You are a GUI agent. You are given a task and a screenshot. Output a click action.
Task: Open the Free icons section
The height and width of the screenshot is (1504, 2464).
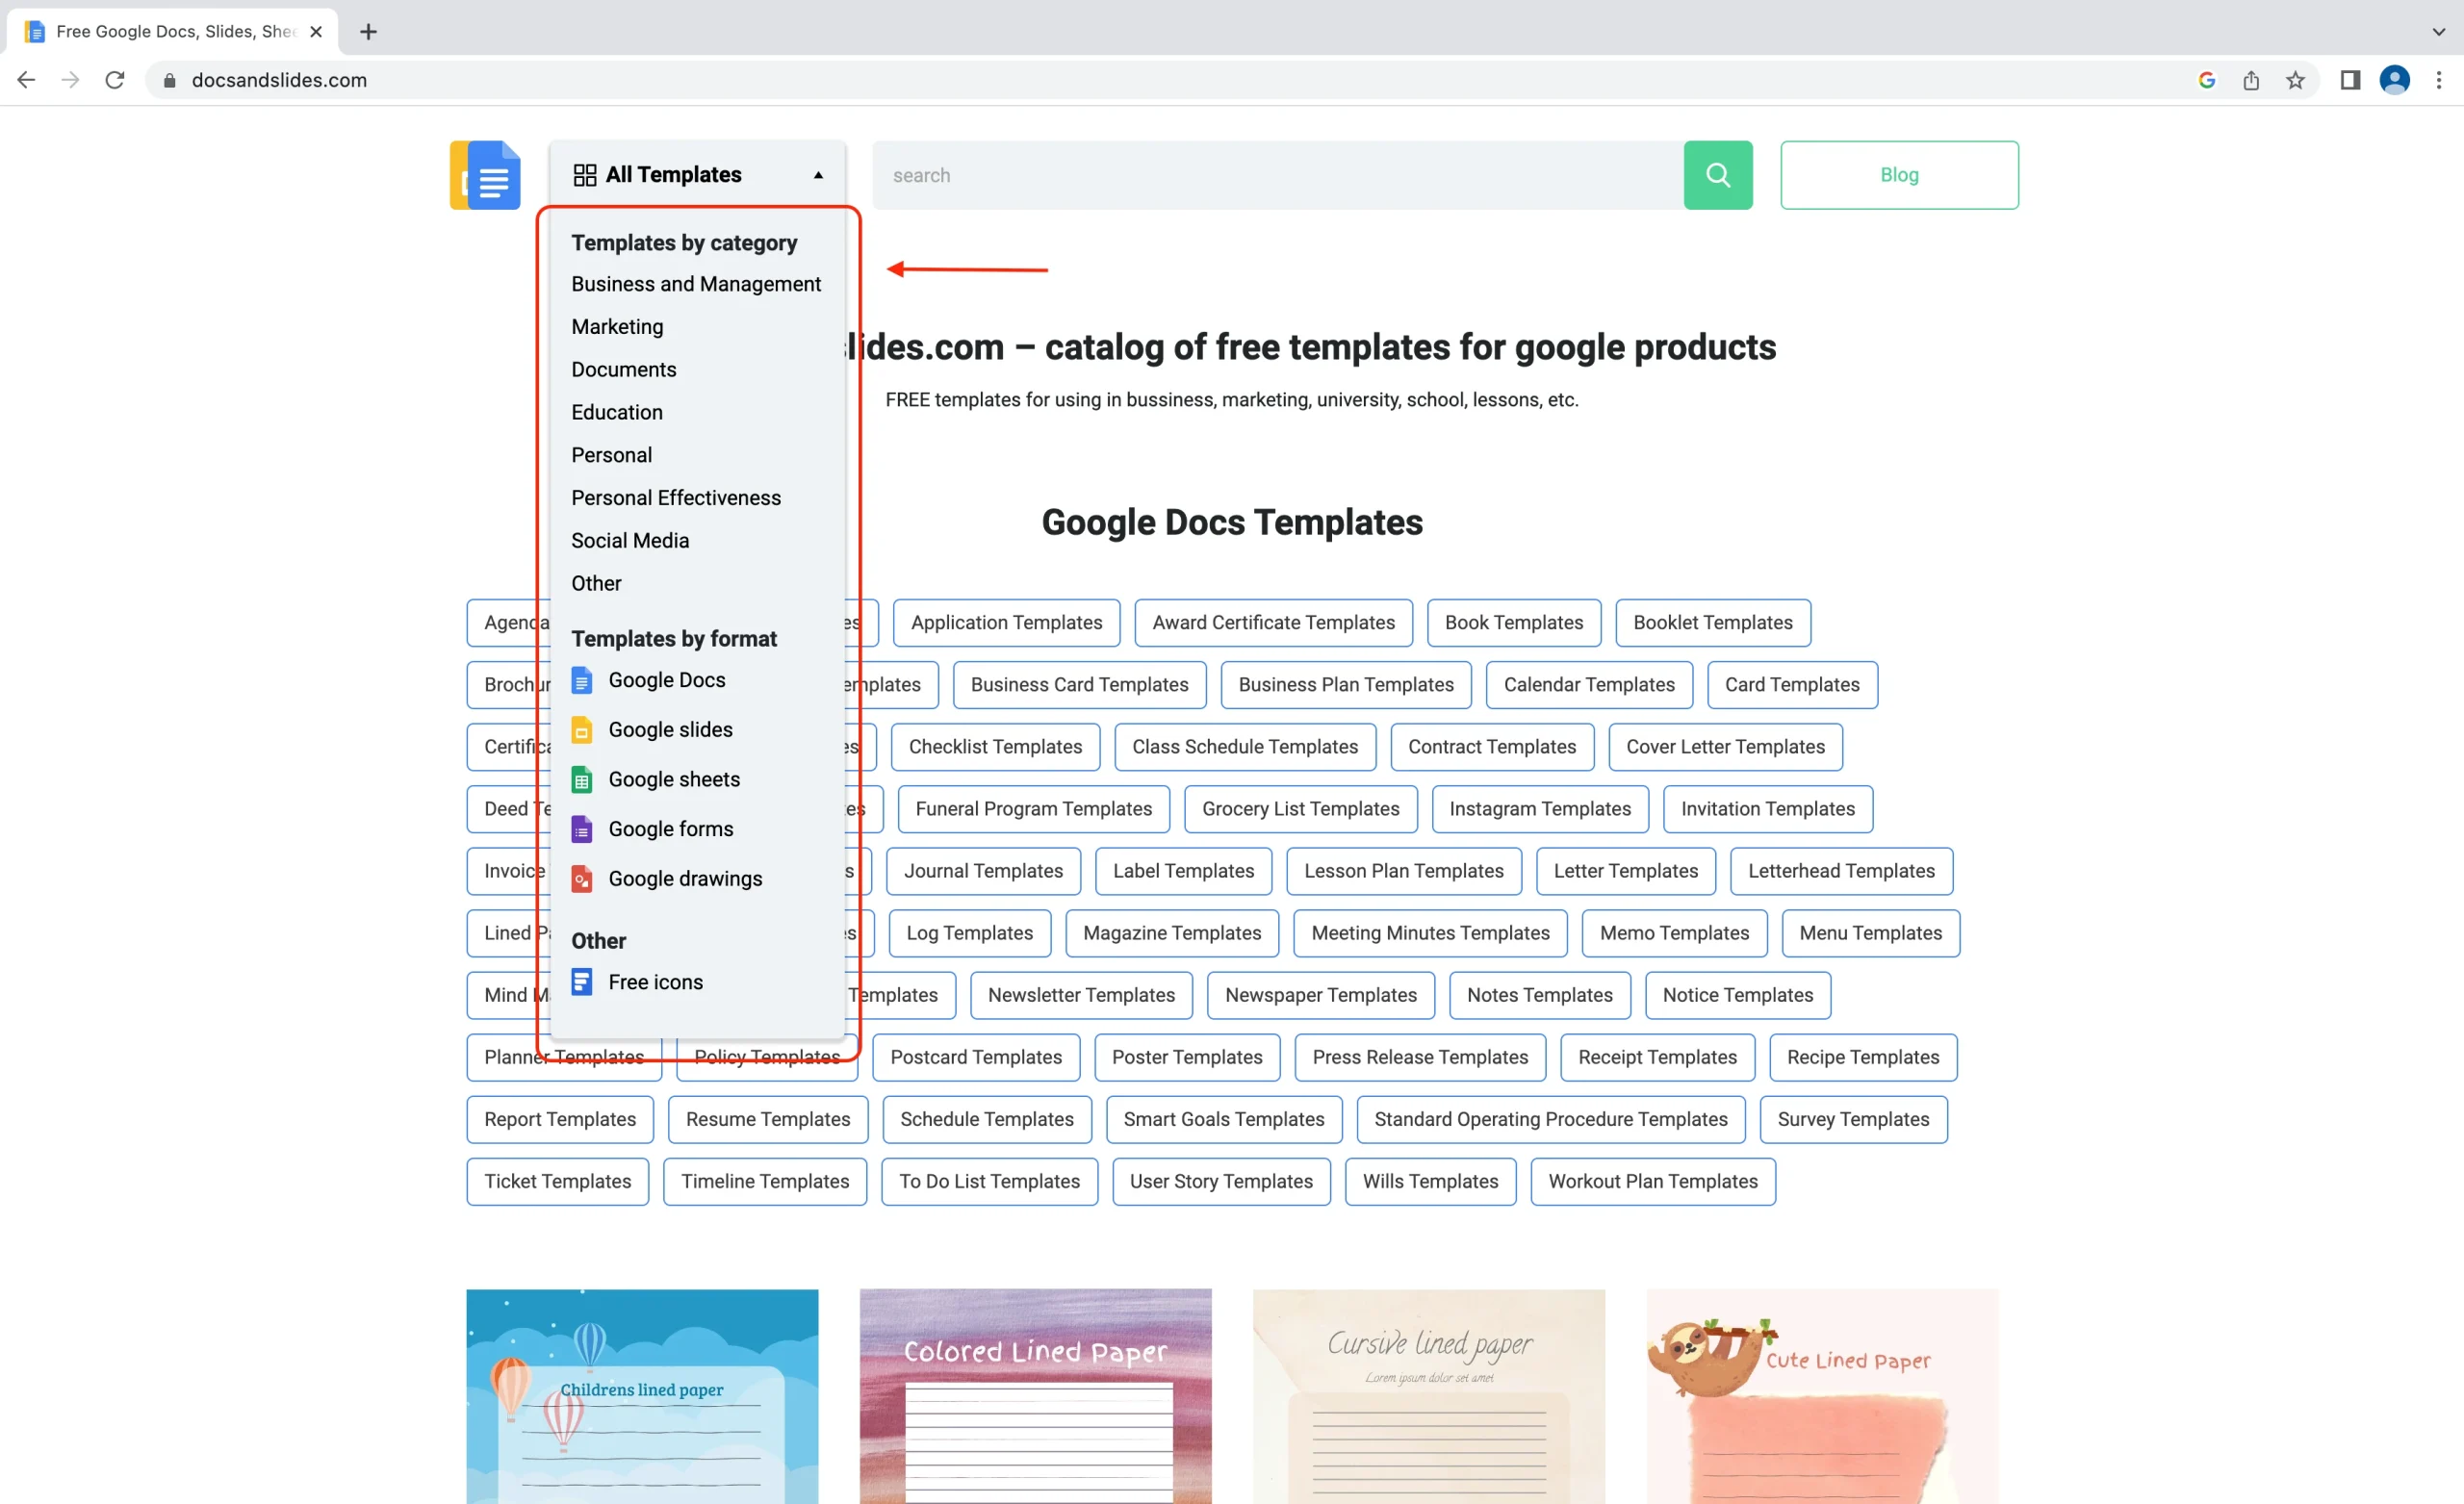(x=656, y=981)
